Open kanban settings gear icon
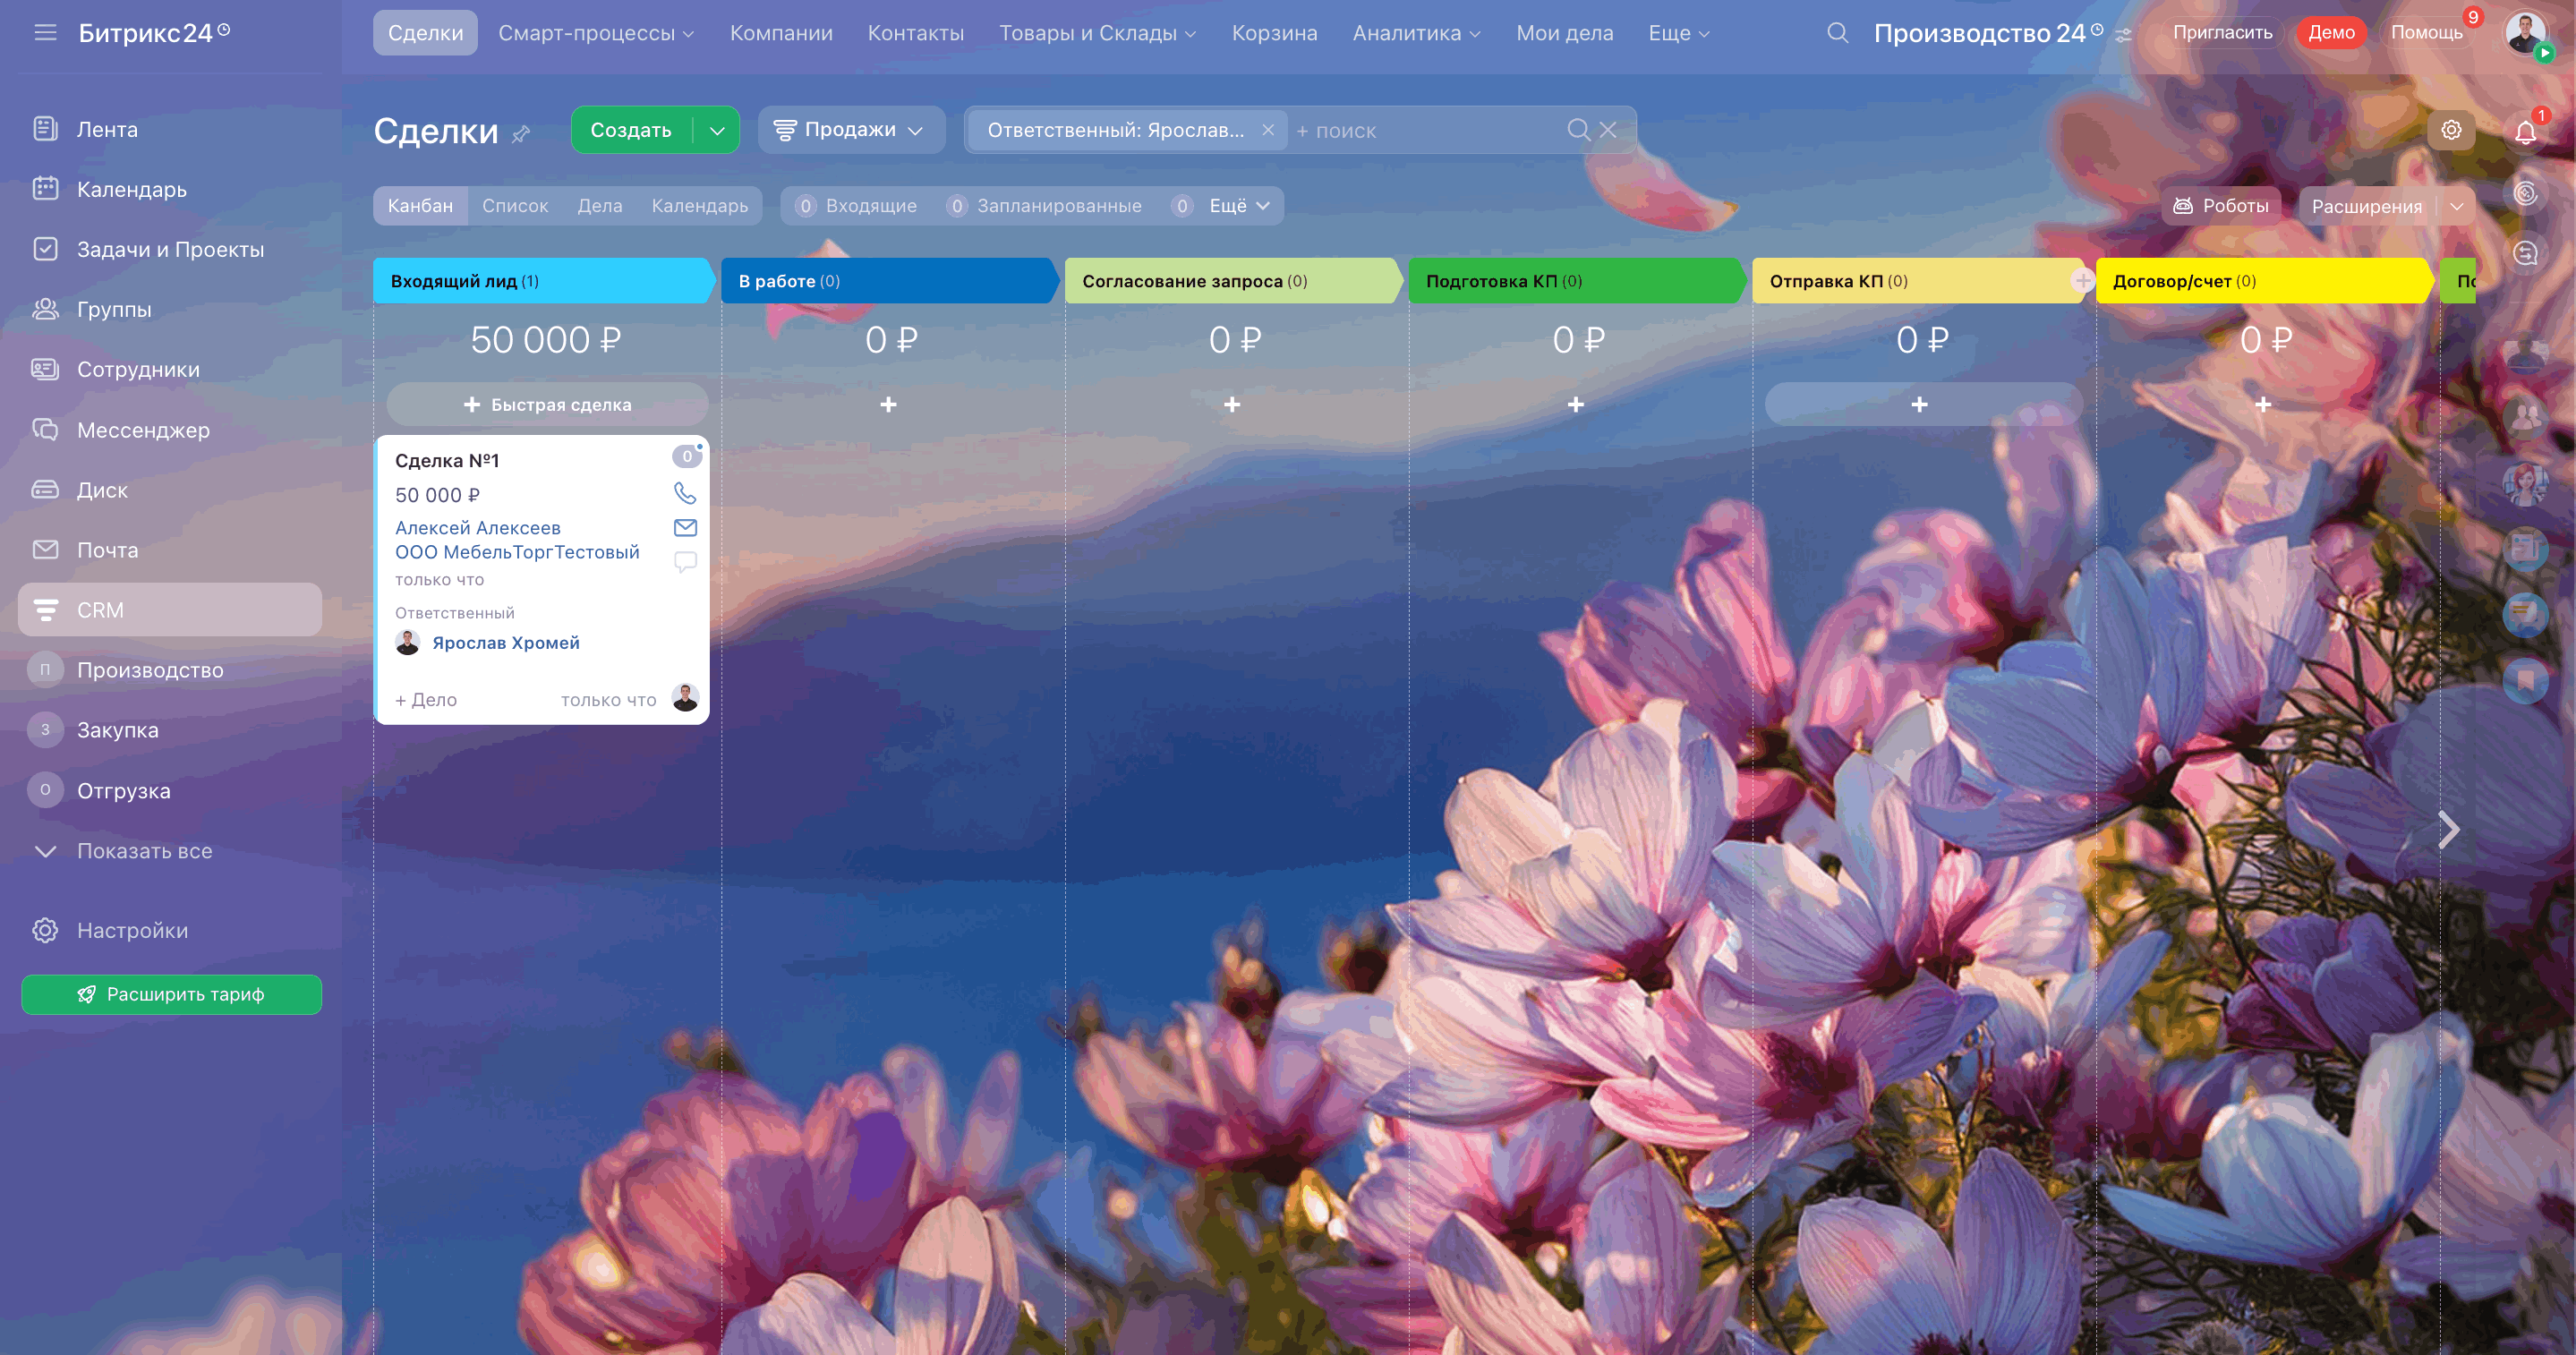 [x=2450, y=130]
